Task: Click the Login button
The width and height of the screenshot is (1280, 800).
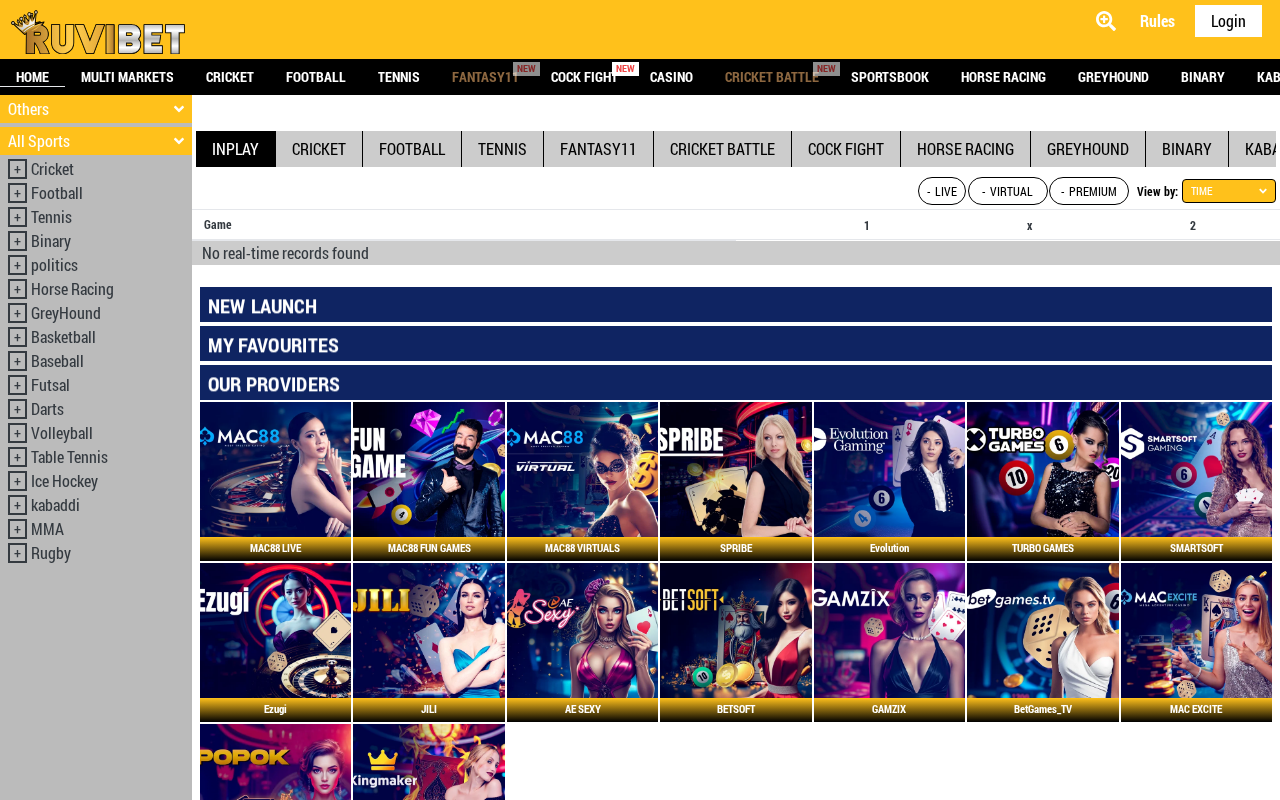Action: 1228,21
